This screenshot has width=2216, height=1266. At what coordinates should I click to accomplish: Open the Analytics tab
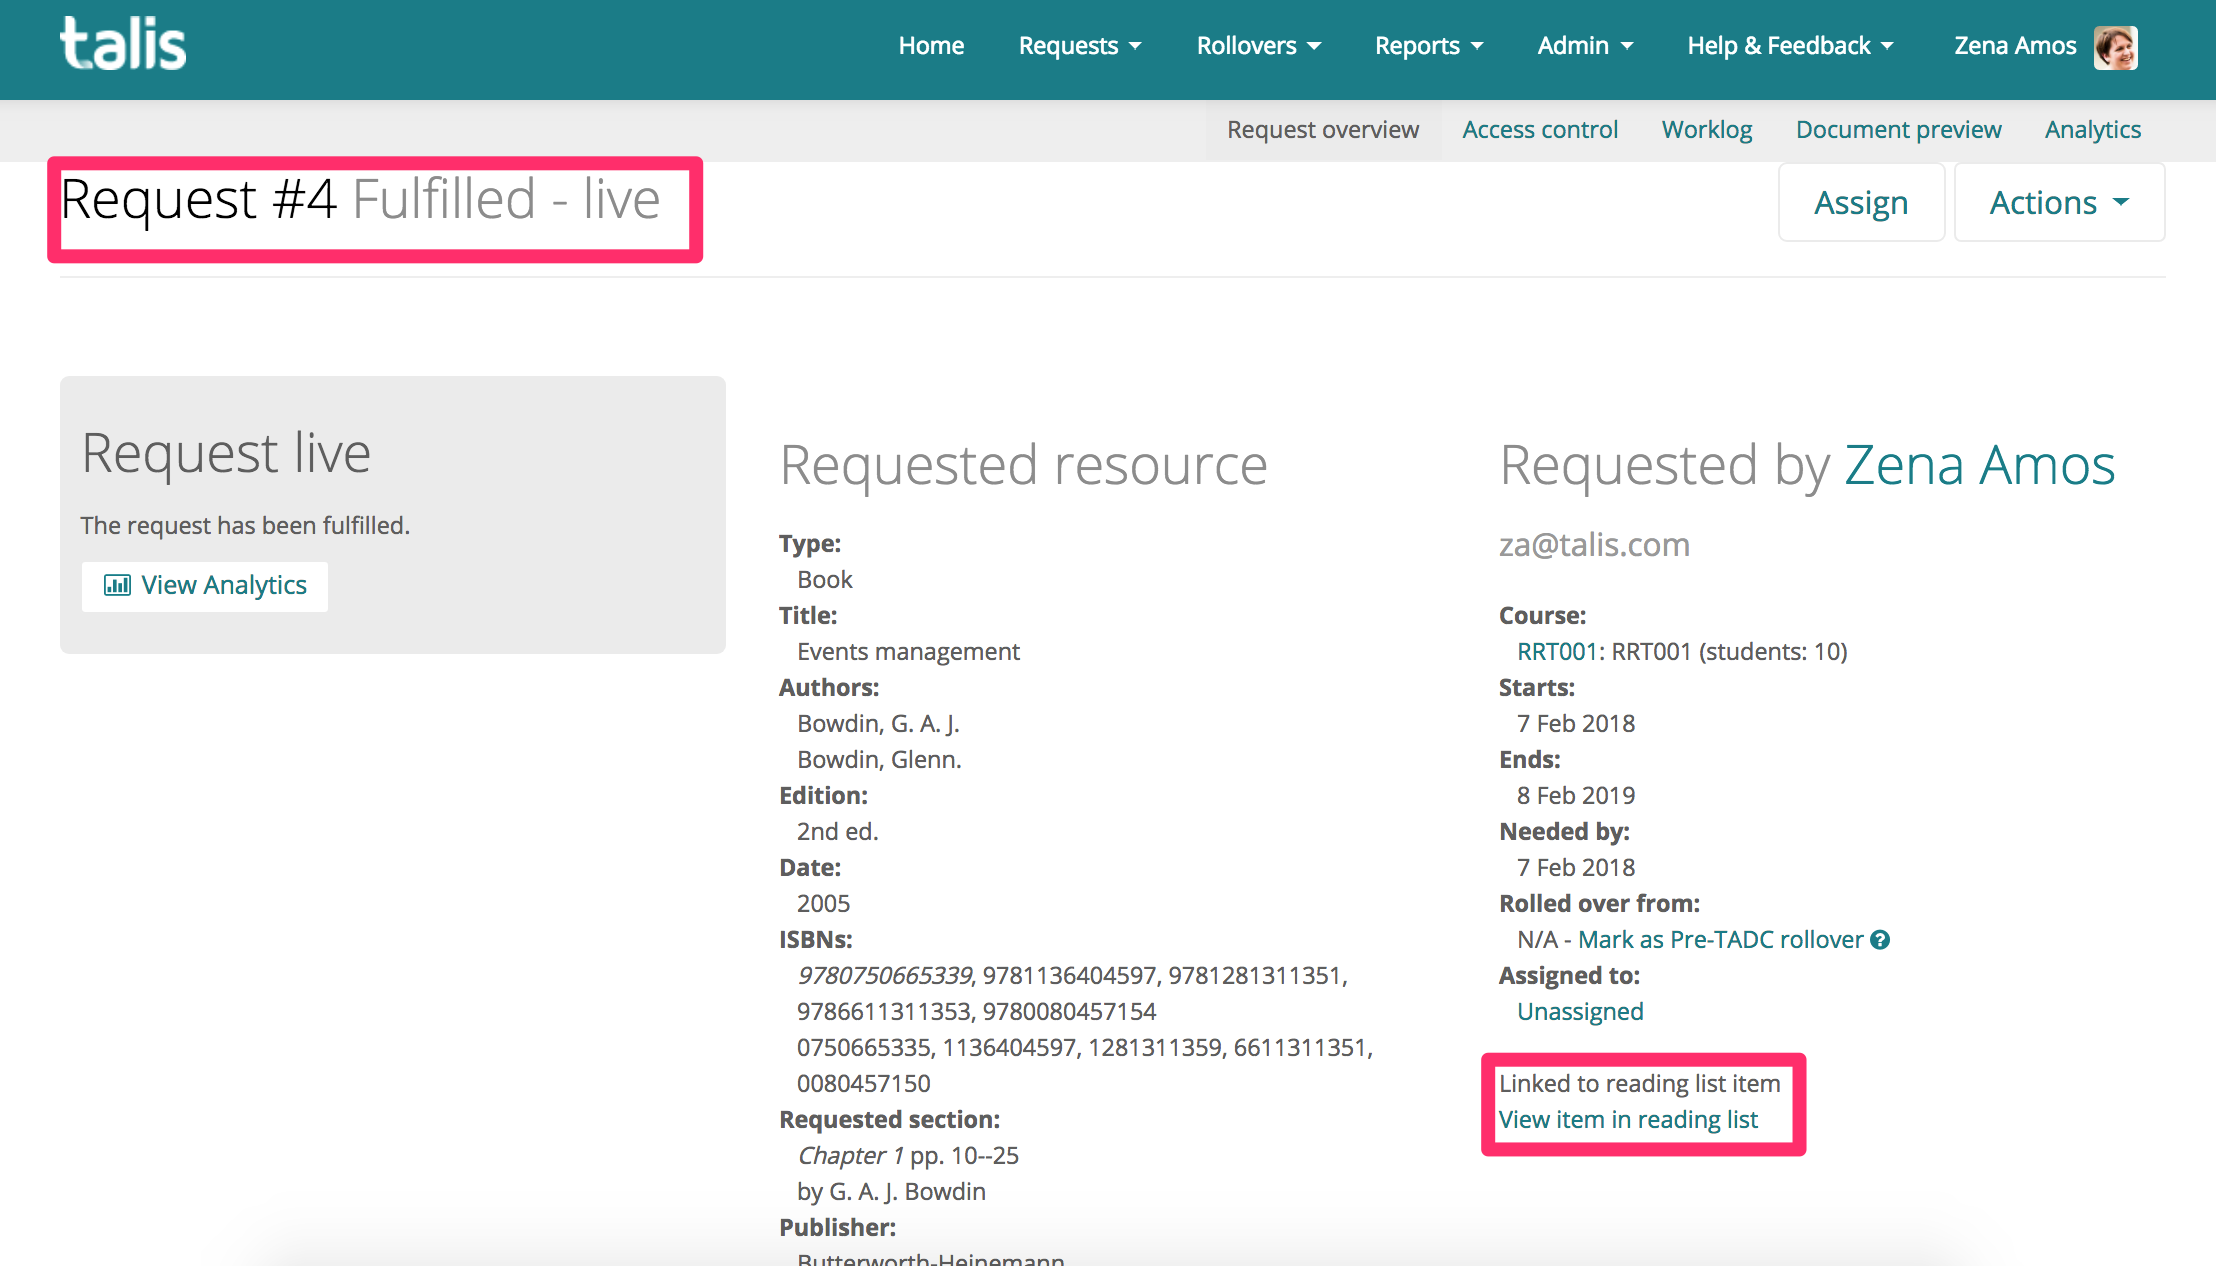[2092, 129]
